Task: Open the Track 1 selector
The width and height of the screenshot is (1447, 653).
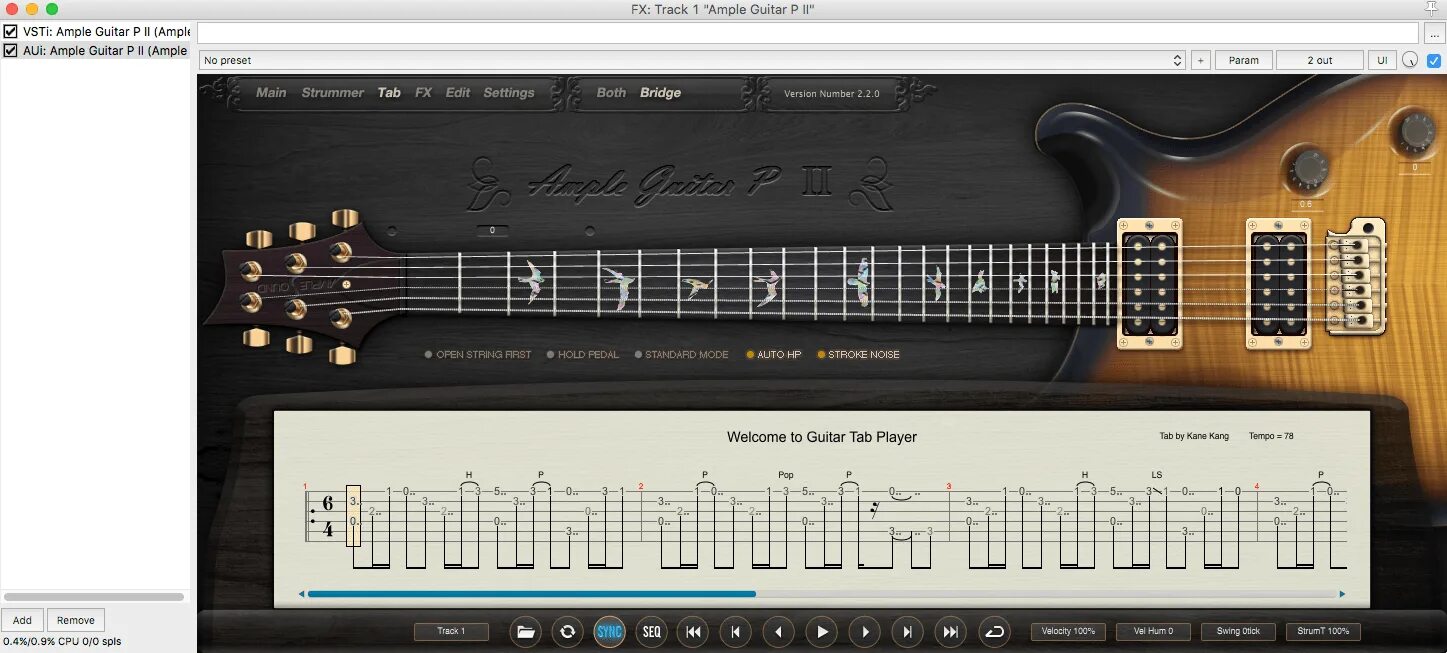Action: pyautogui.click(x=452, y=631)
